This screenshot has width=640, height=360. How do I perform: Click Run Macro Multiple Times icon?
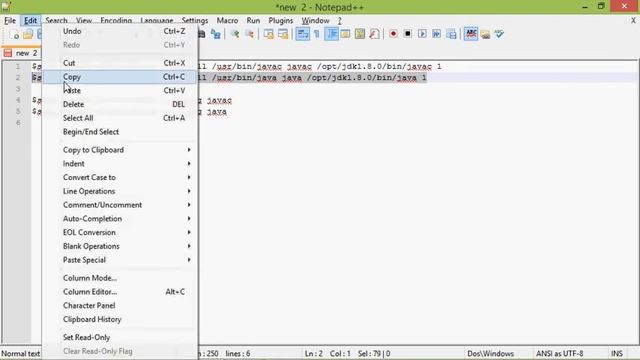pos(436,34)
